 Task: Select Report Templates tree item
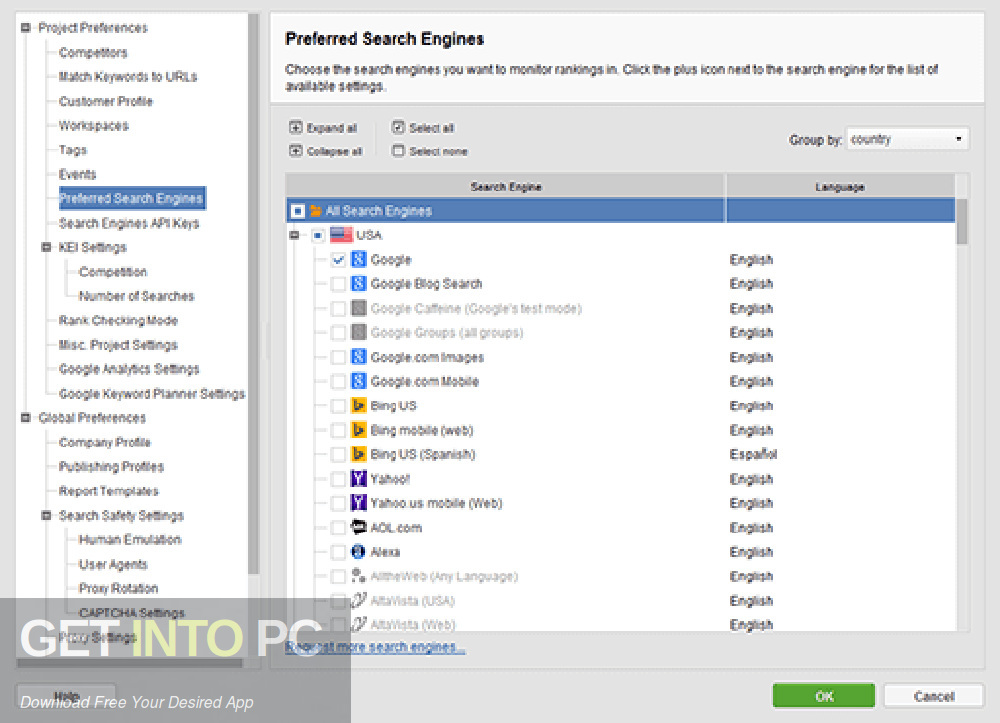point(108,491)
